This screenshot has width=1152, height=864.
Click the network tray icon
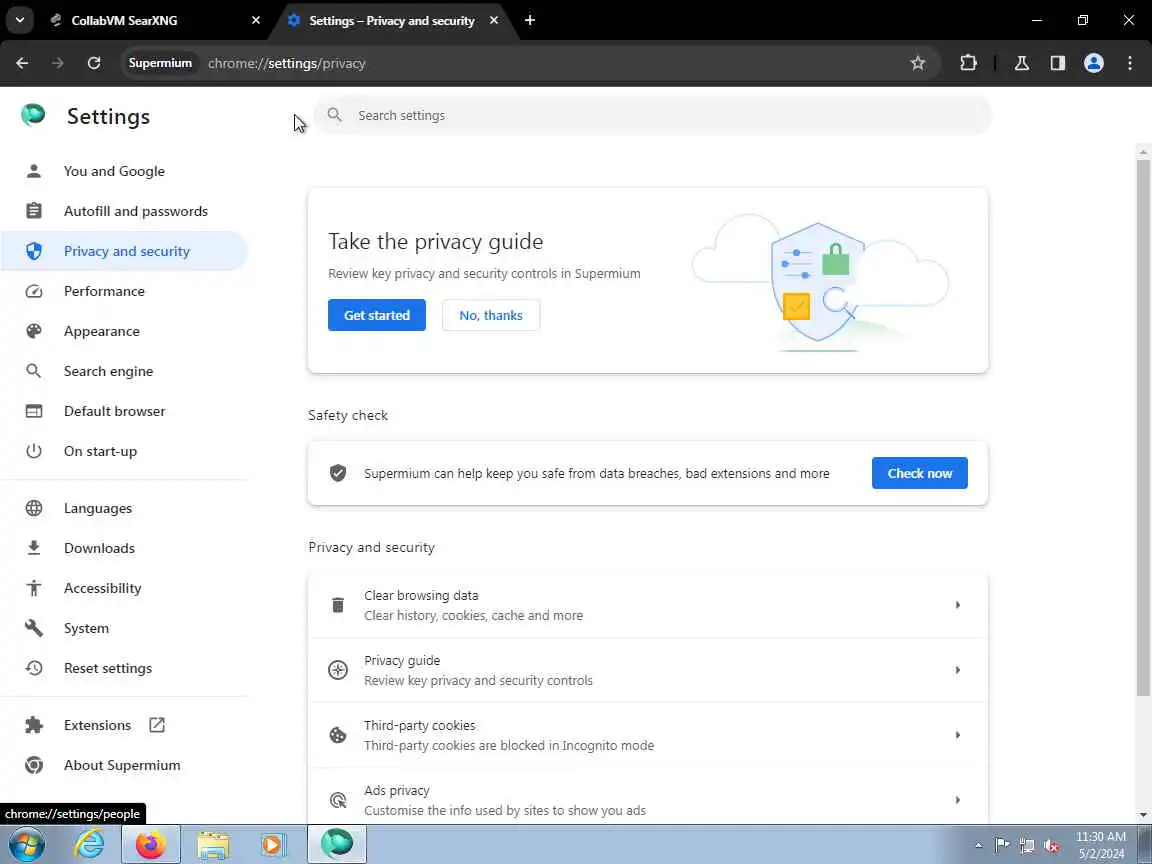pos(1026,846)
